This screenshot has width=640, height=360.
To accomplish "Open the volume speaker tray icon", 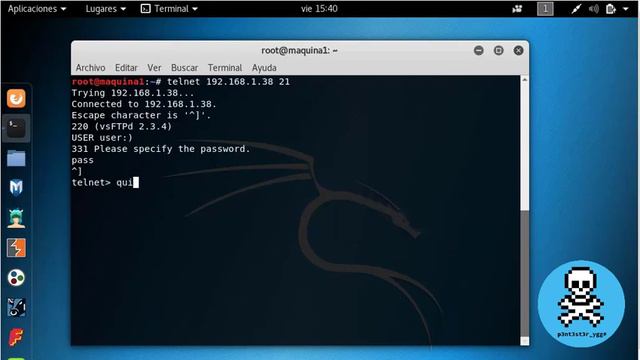I will pos(594,9).
